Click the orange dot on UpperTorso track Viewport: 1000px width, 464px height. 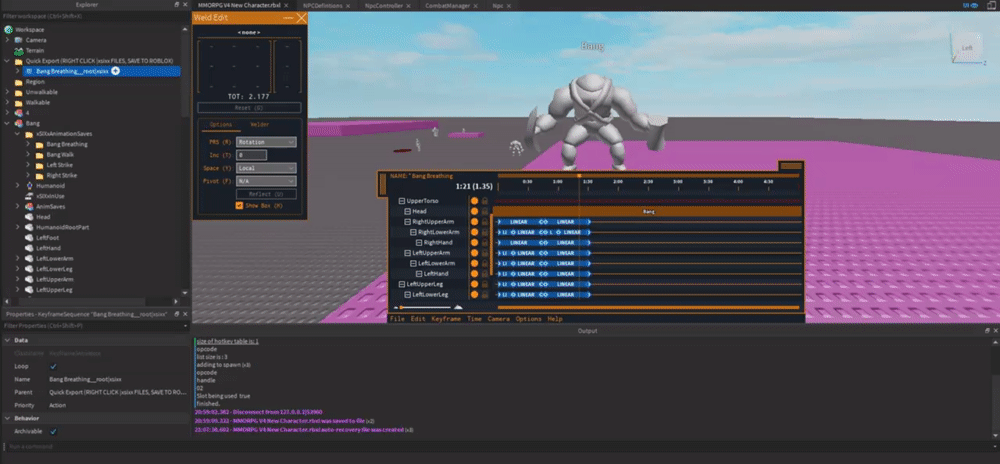[x=474, y=201]
